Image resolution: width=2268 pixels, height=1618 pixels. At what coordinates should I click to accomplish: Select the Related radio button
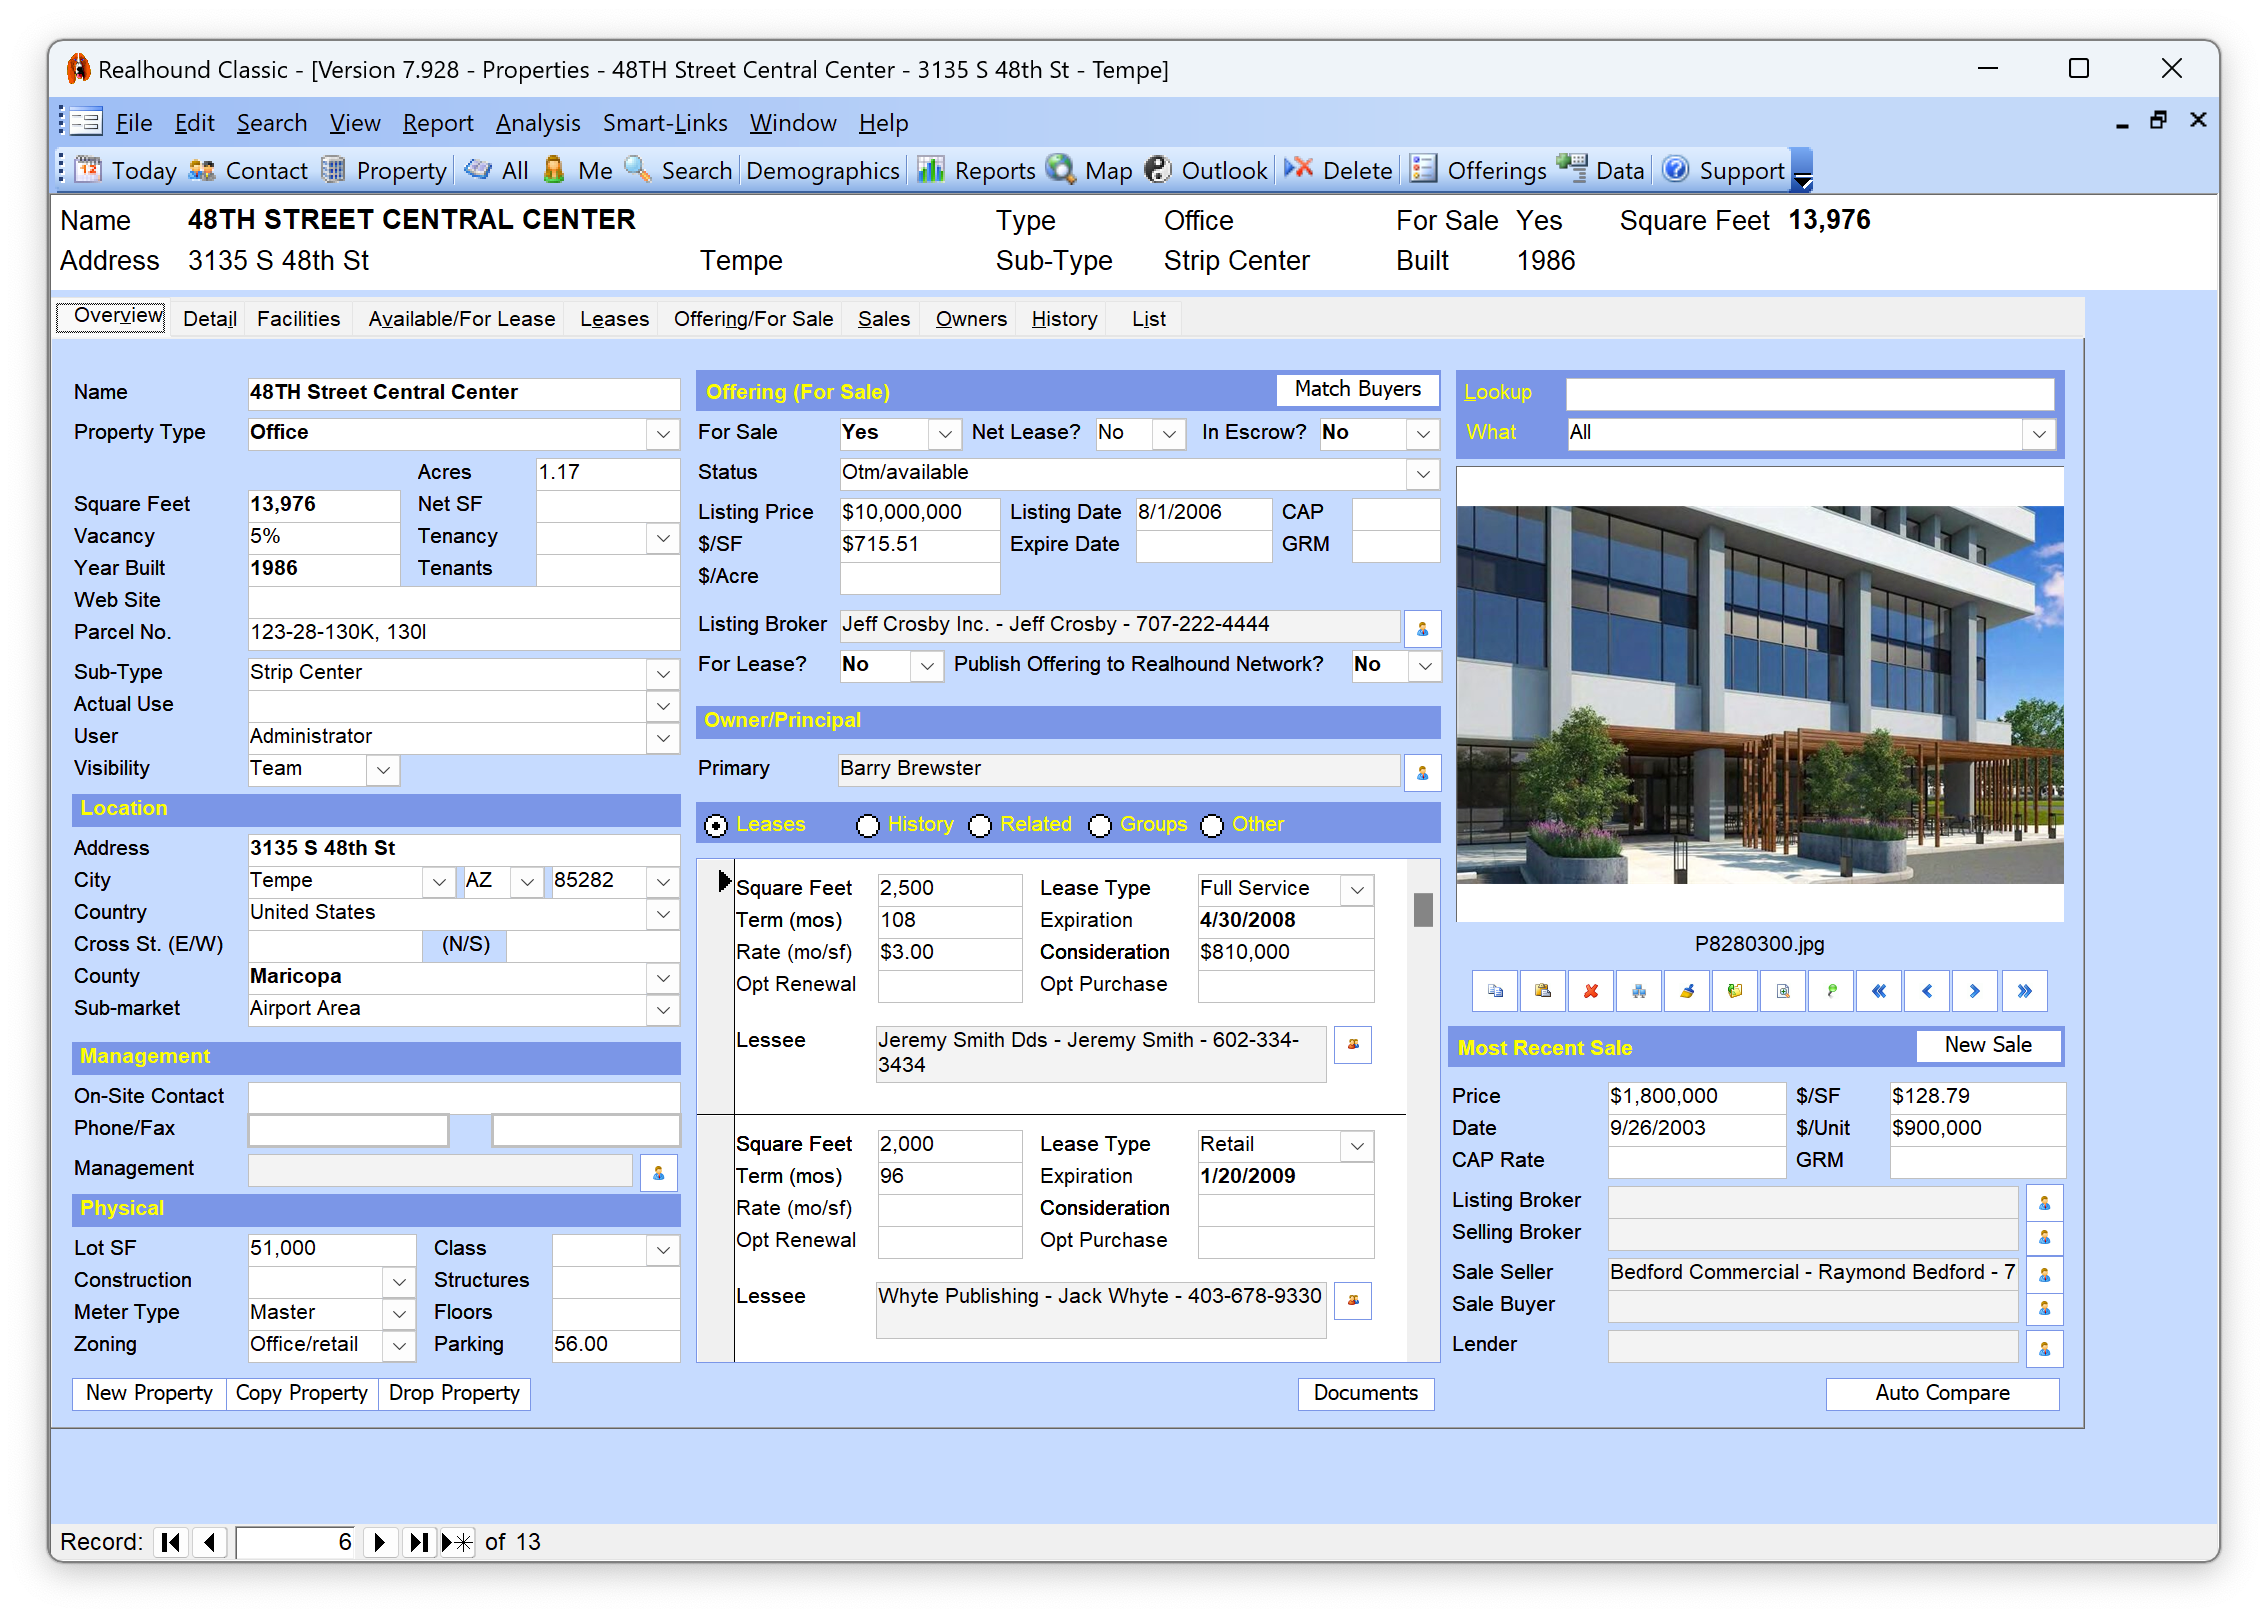tap(980, 825)
